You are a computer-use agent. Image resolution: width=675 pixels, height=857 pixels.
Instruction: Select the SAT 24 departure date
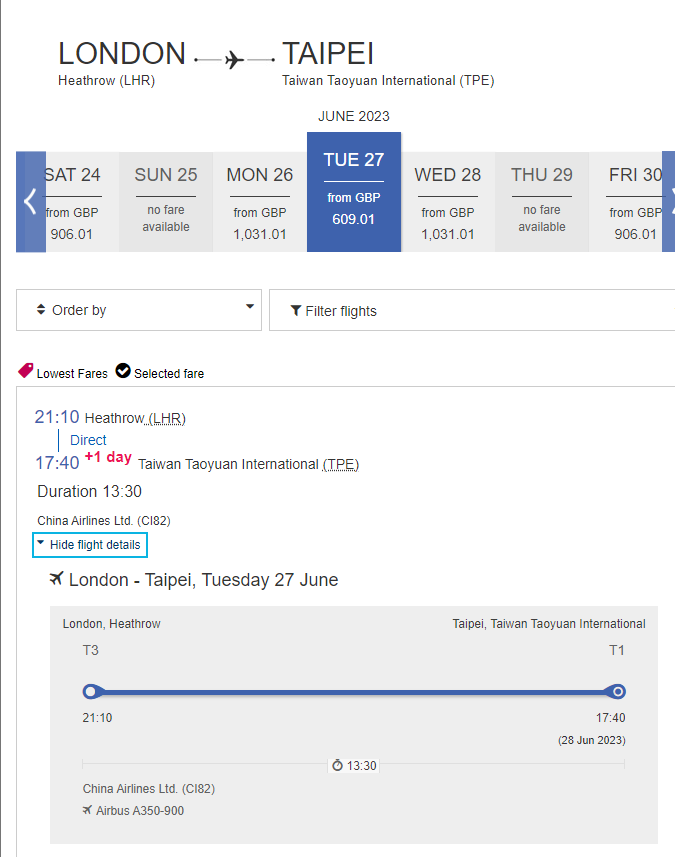[71, 200]
